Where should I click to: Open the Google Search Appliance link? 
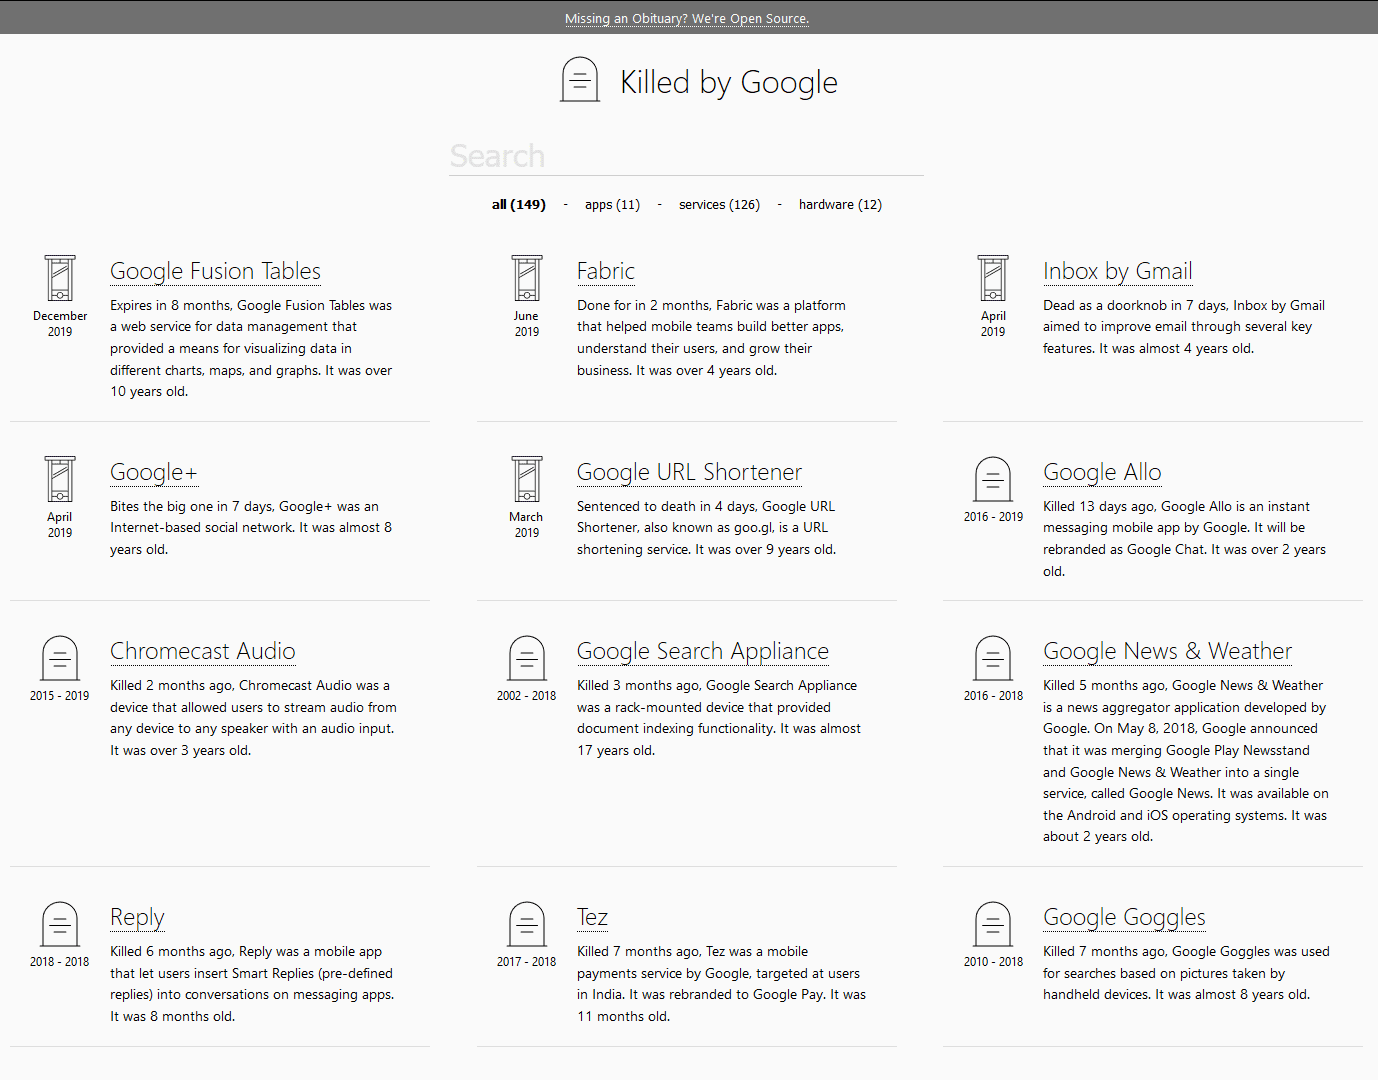702,652
